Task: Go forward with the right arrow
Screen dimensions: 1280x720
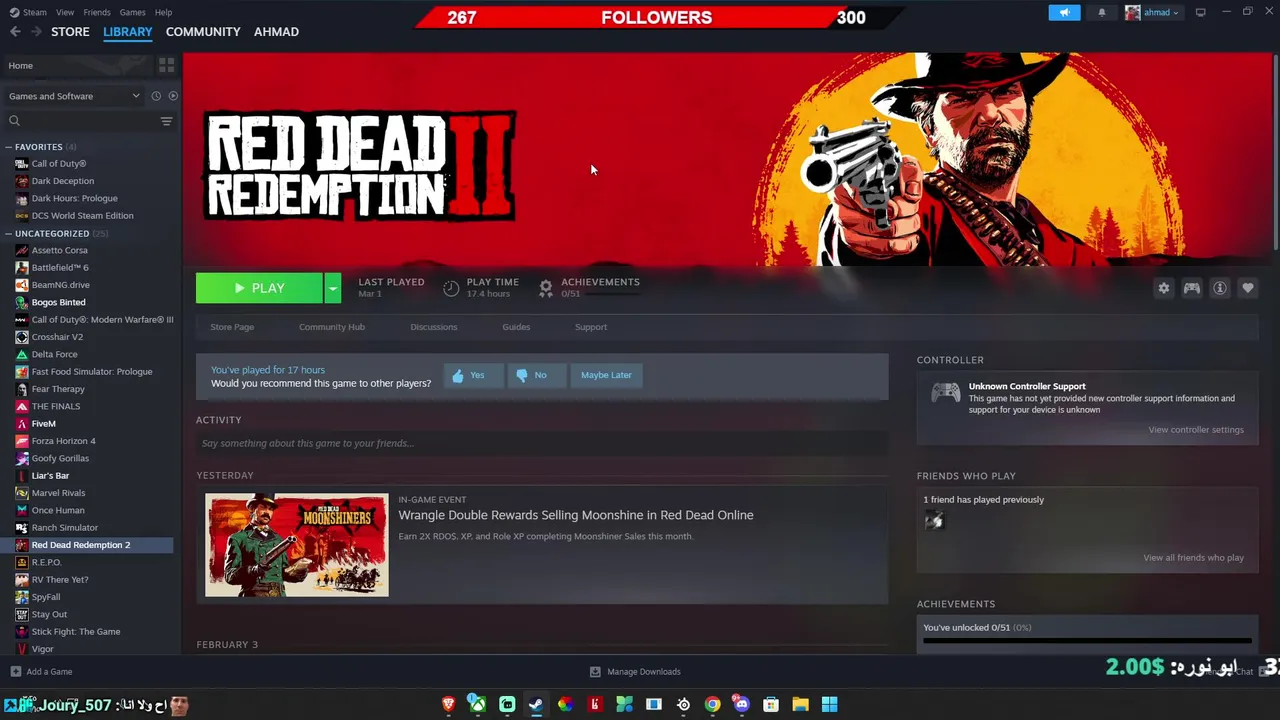Action: click(x=36, y=32)
